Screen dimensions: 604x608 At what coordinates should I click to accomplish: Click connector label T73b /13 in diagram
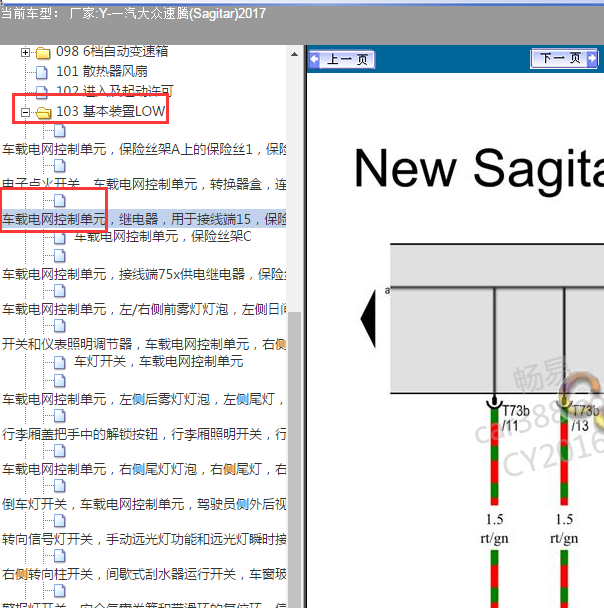pos(585,418)
